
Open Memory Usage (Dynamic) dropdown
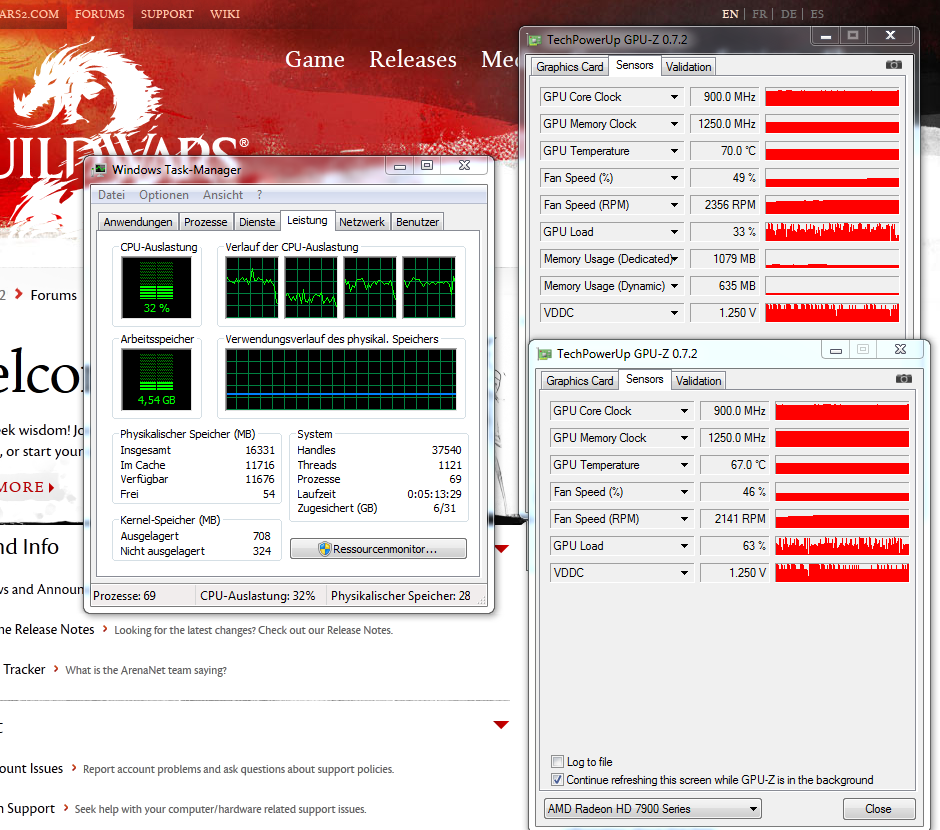pyautogui.click(x=674, y=286)
